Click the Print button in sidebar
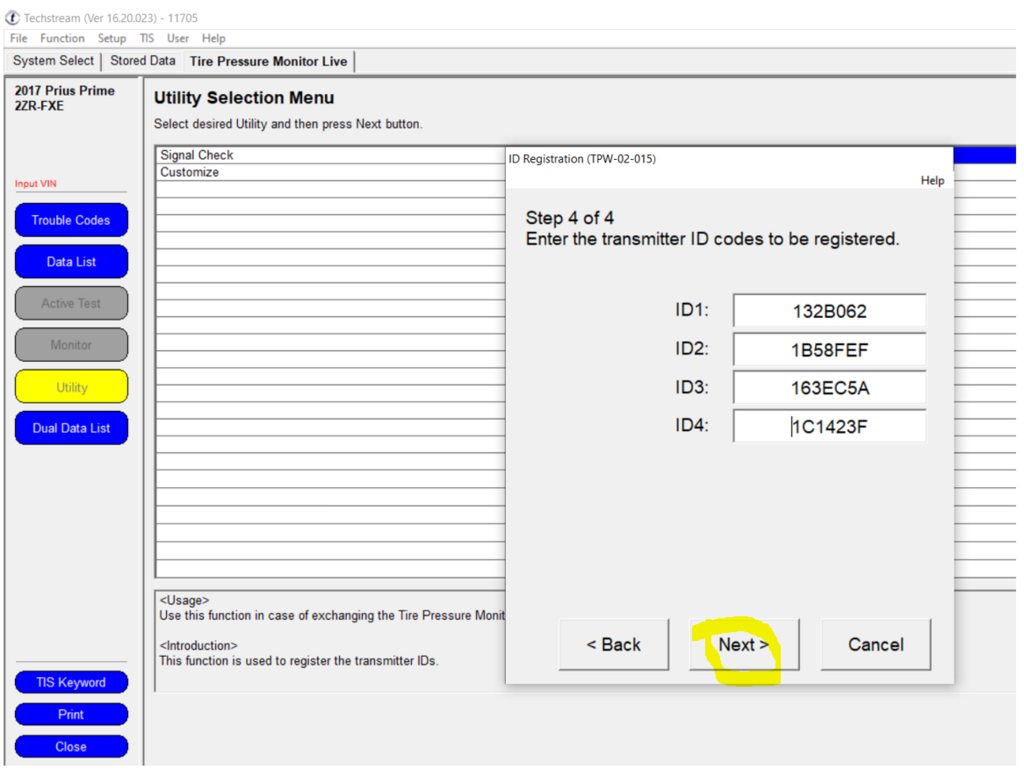1024x770 pixels. (71, 714)
